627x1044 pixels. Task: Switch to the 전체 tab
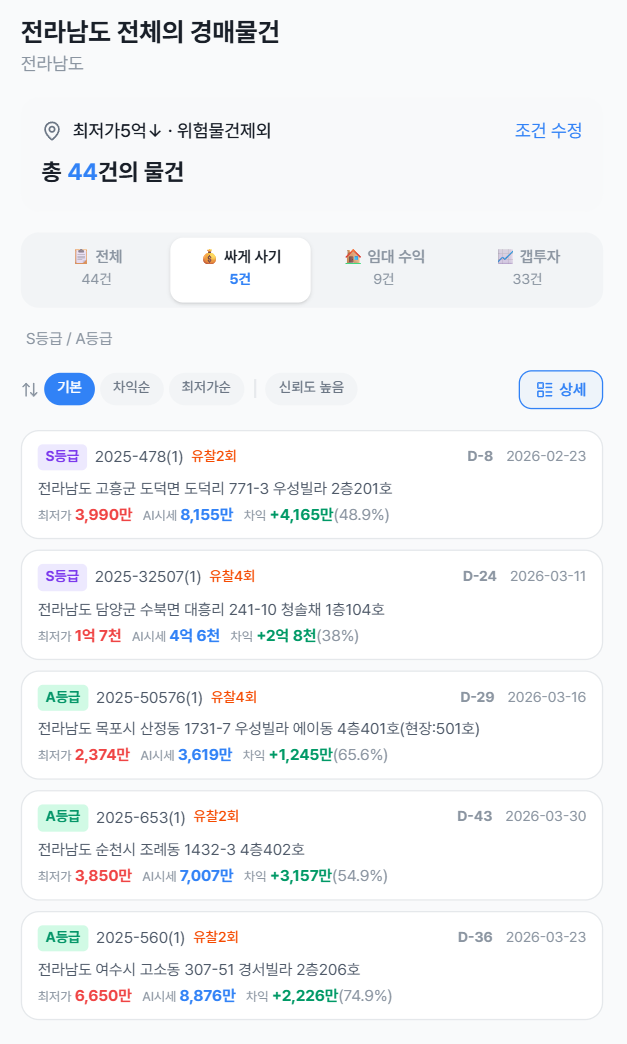tap(97, 268)
